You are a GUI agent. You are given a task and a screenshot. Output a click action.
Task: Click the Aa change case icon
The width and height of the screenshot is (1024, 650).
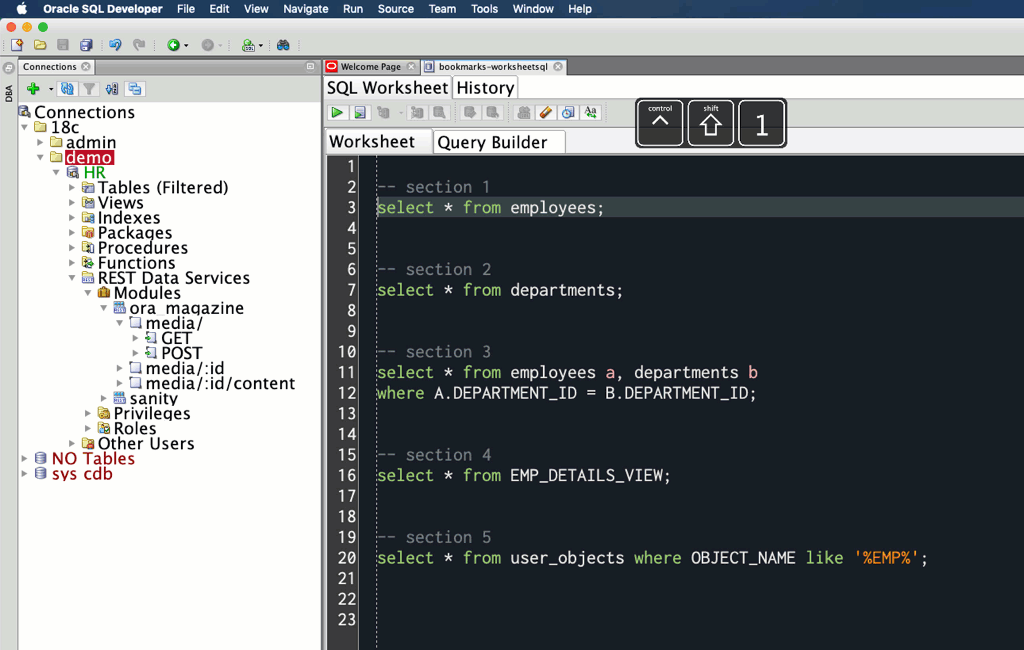[591, 112]
